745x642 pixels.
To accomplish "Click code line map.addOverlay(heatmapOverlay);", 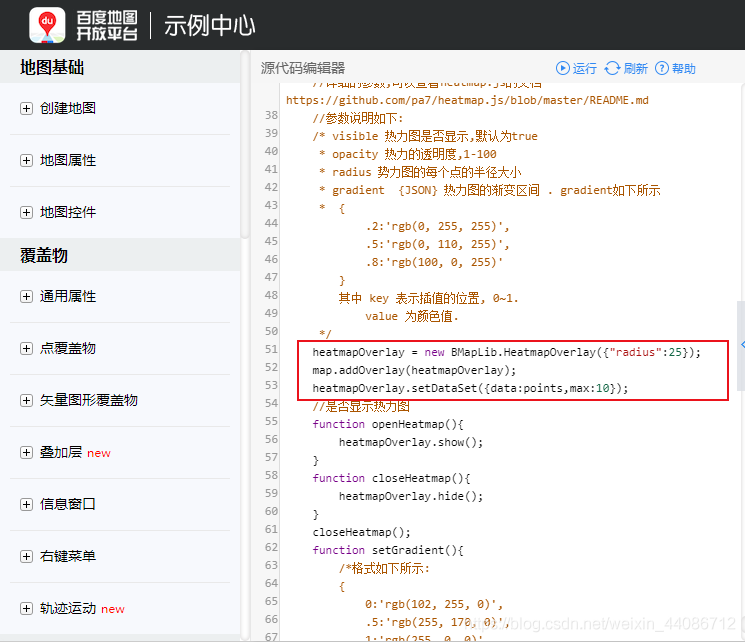I will coord(414,370).
